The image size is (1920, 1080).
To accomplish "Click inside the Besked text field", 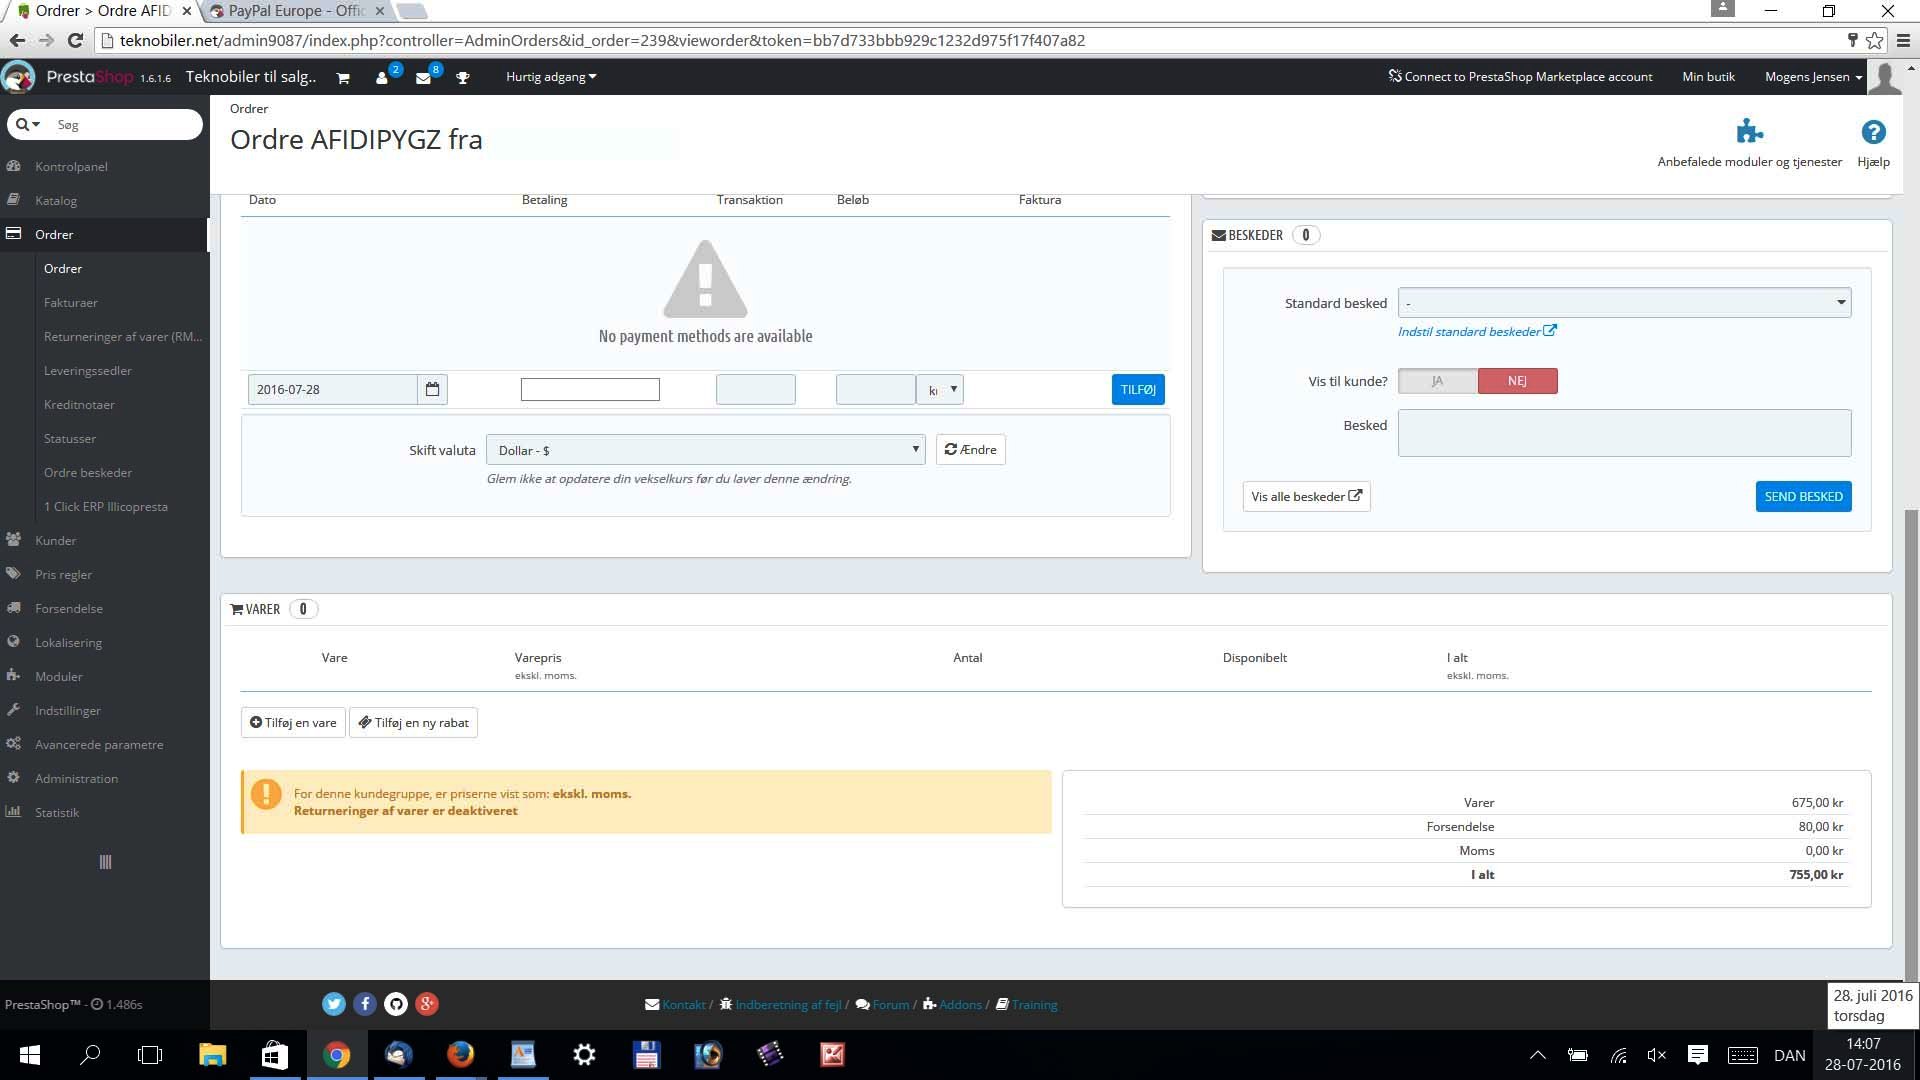I will [1624, 433].
